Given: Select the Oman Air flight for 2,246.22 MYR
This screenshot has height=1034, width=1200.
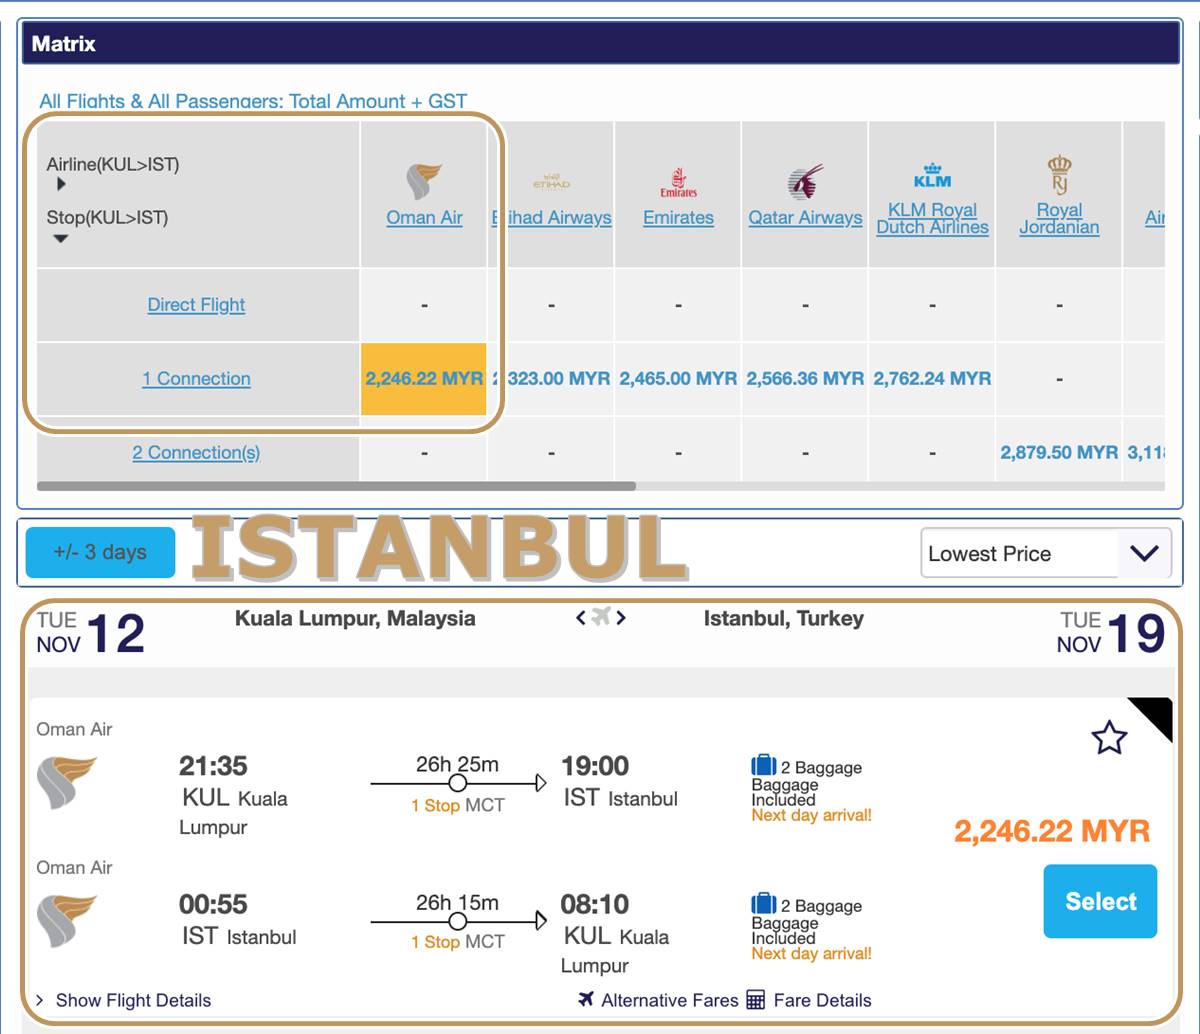Looking at the screenshot, I should pos(1100,901).
